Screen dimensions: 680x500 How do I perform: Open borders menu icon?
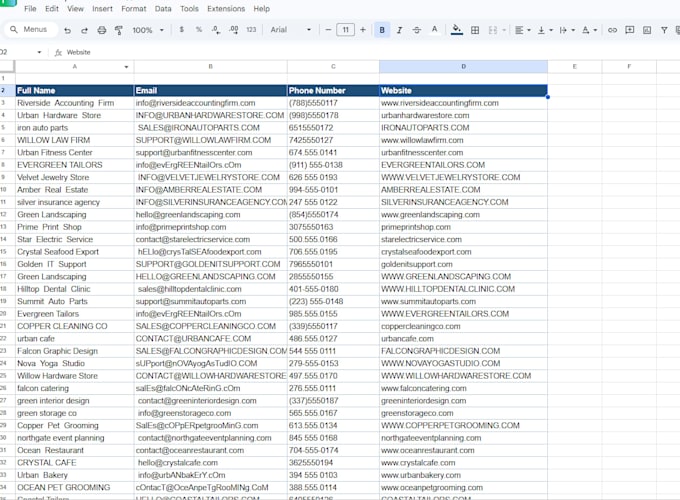[475, 30]
